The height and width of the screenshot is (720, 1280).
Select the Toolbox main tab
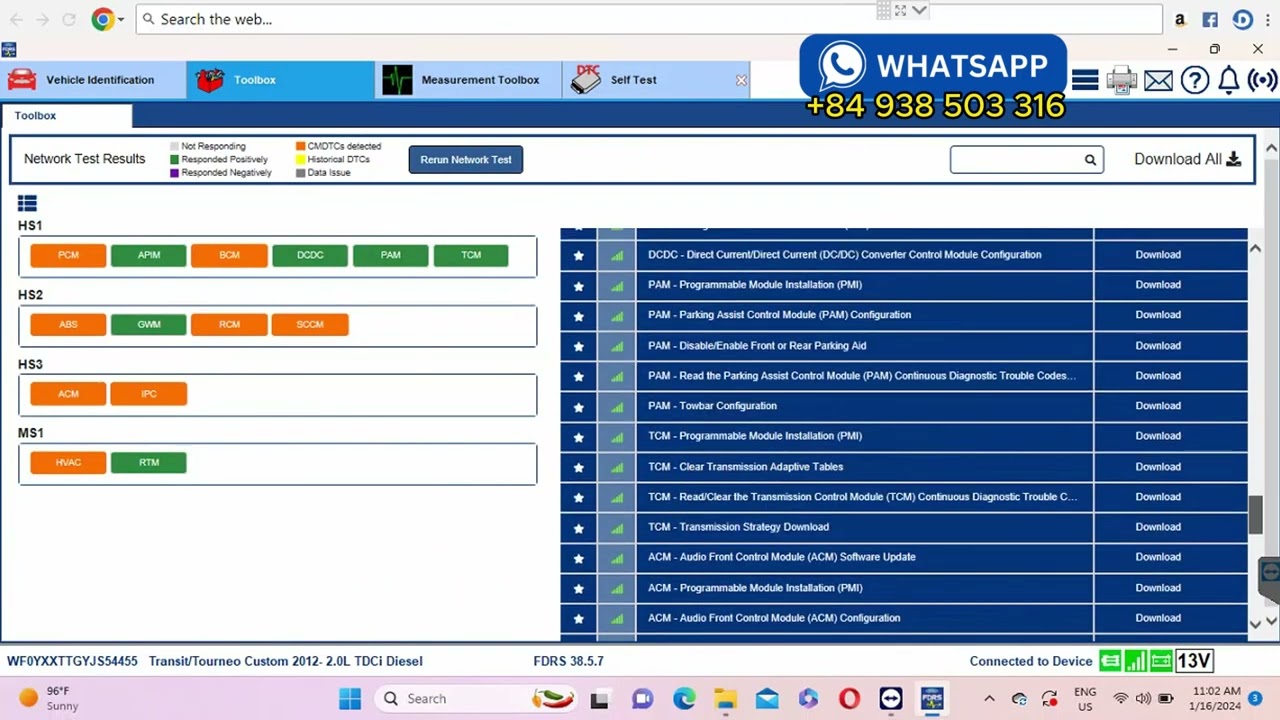coord(281,80)
